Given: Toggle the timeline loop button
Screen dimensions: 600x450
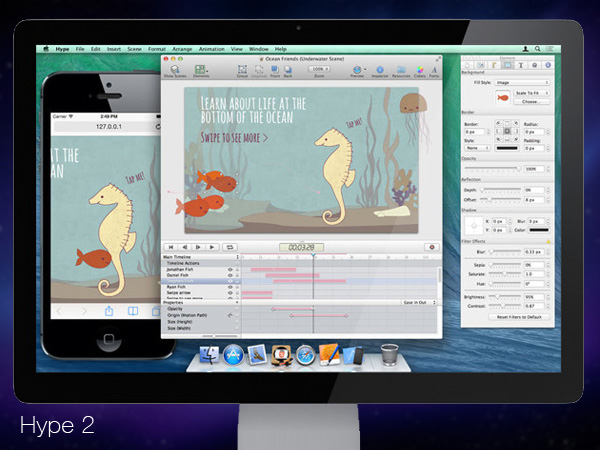Looking at the screenshot, I should pyautogui.click(x=230, y=247).
